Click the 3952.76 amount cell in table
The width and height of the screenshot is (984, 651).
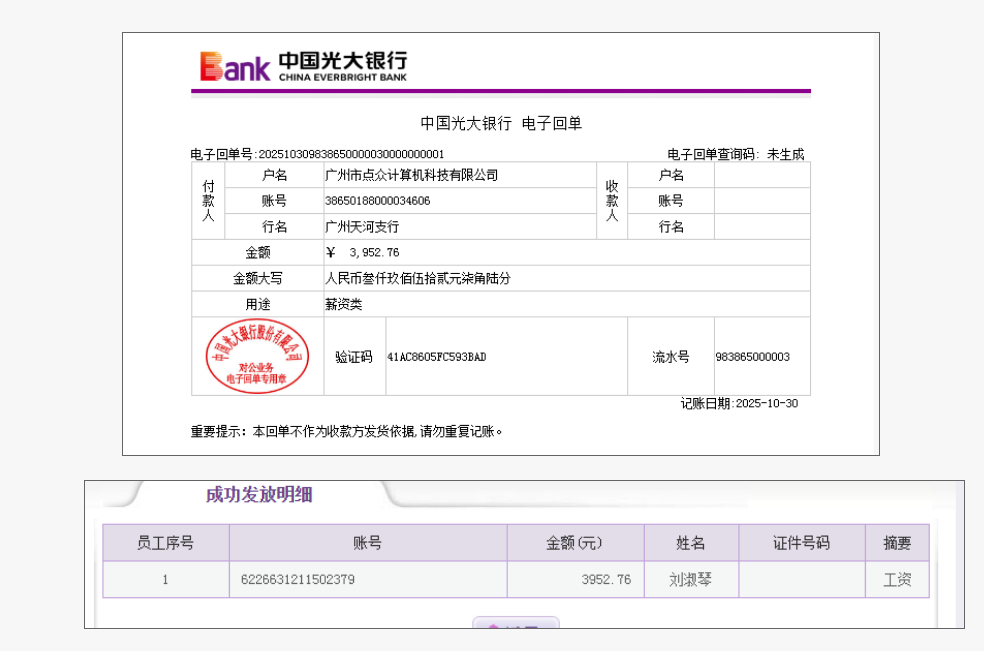[x=606, y=579]
